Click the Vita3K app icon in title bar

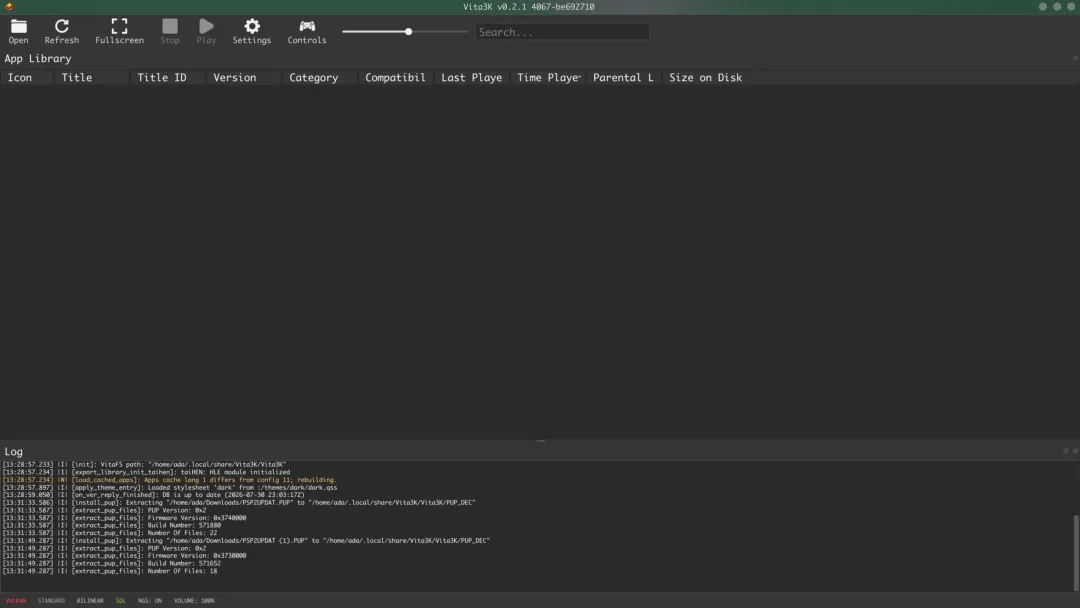(x=9, y=6)
